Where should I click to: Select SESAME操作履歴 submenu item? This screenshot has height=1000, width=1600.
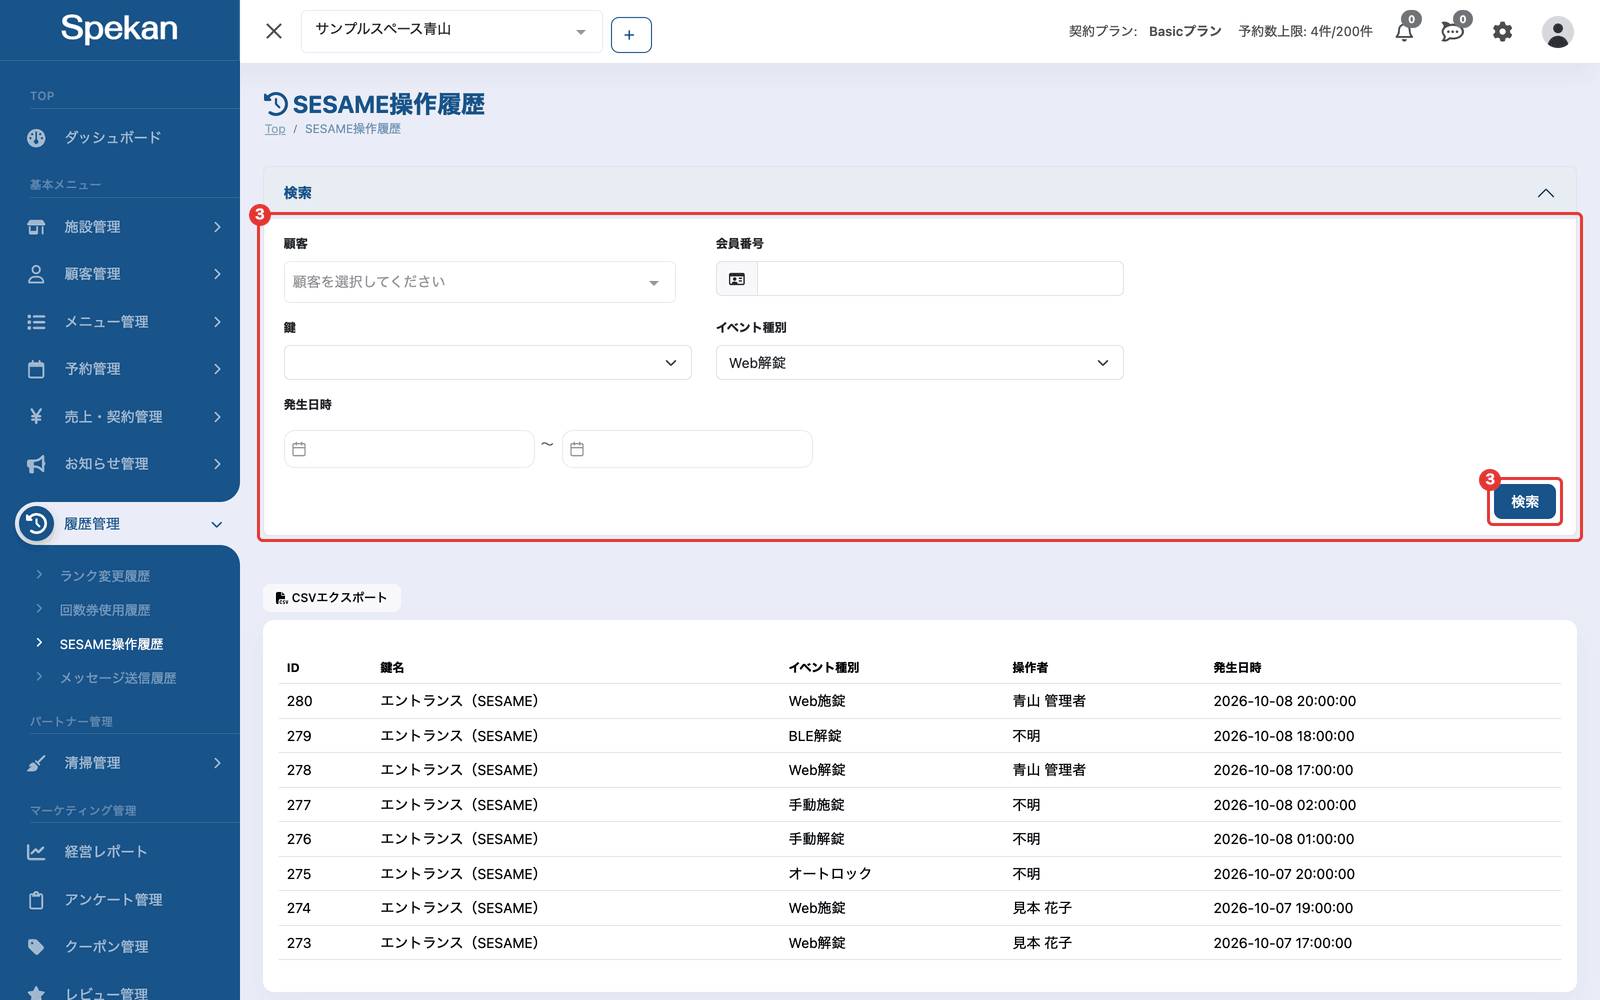click(x=111, y=644)
